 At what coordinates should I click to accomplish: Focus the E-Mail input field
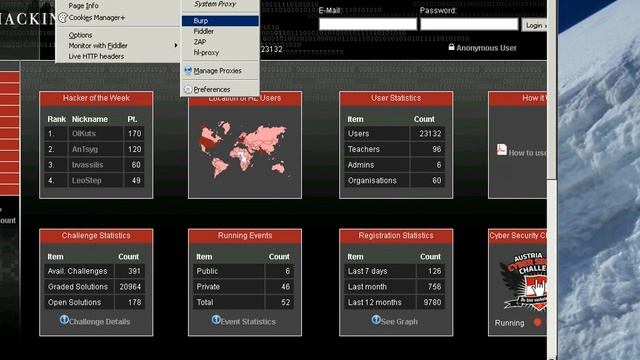pos(368,24)
